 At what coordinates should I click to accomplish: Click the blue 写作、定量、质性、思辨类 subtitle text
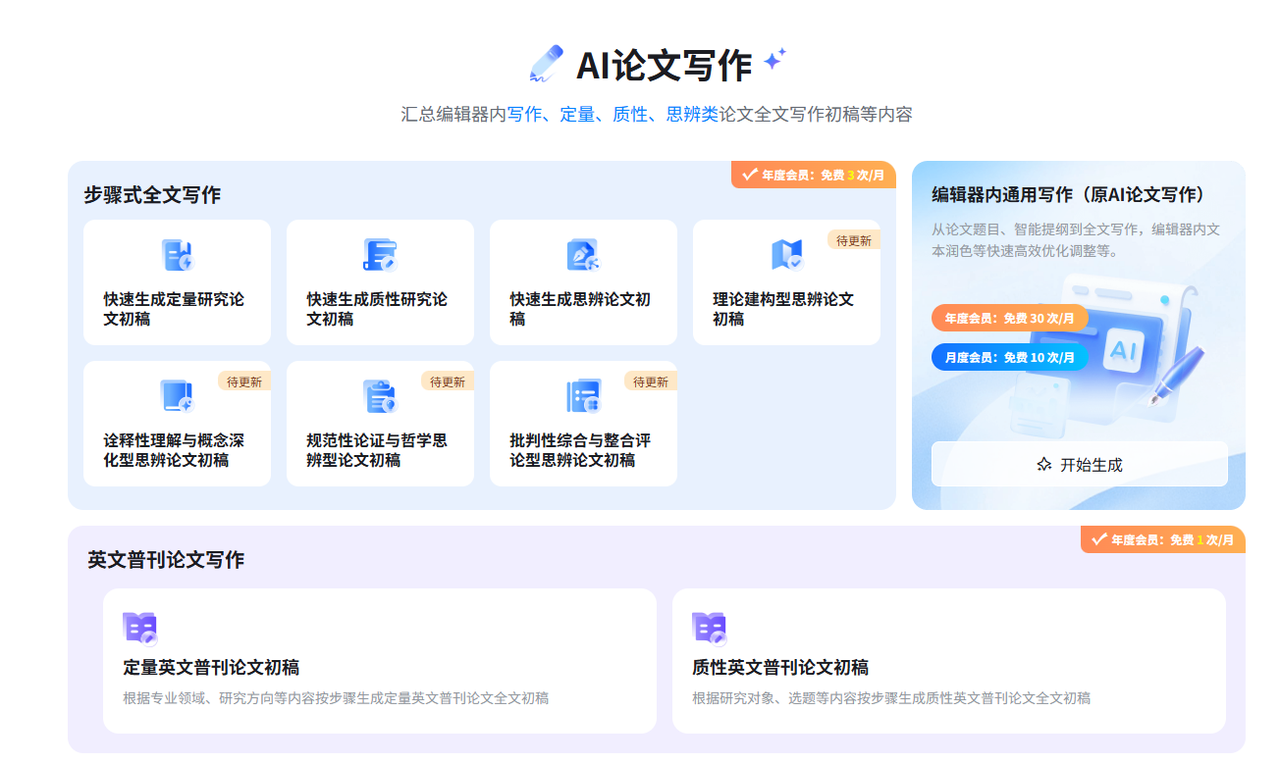click(613, 114)
